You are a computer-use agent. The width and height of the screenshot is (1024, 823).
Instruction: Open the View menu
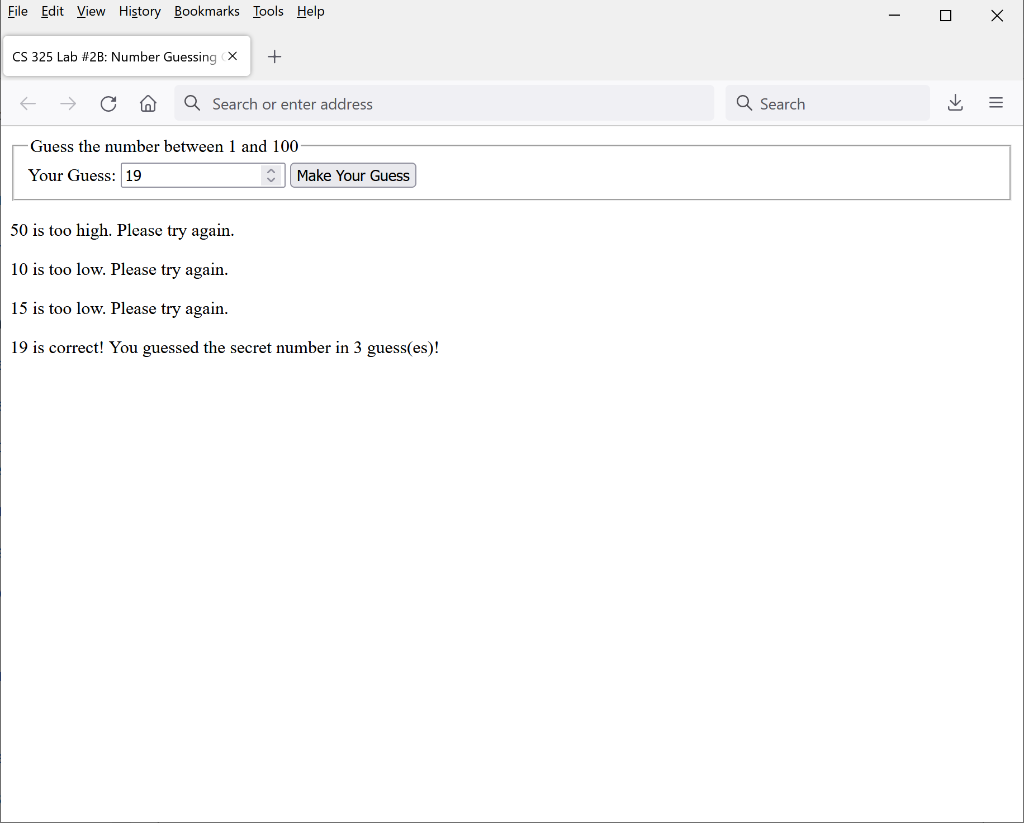tap(91, 12)
